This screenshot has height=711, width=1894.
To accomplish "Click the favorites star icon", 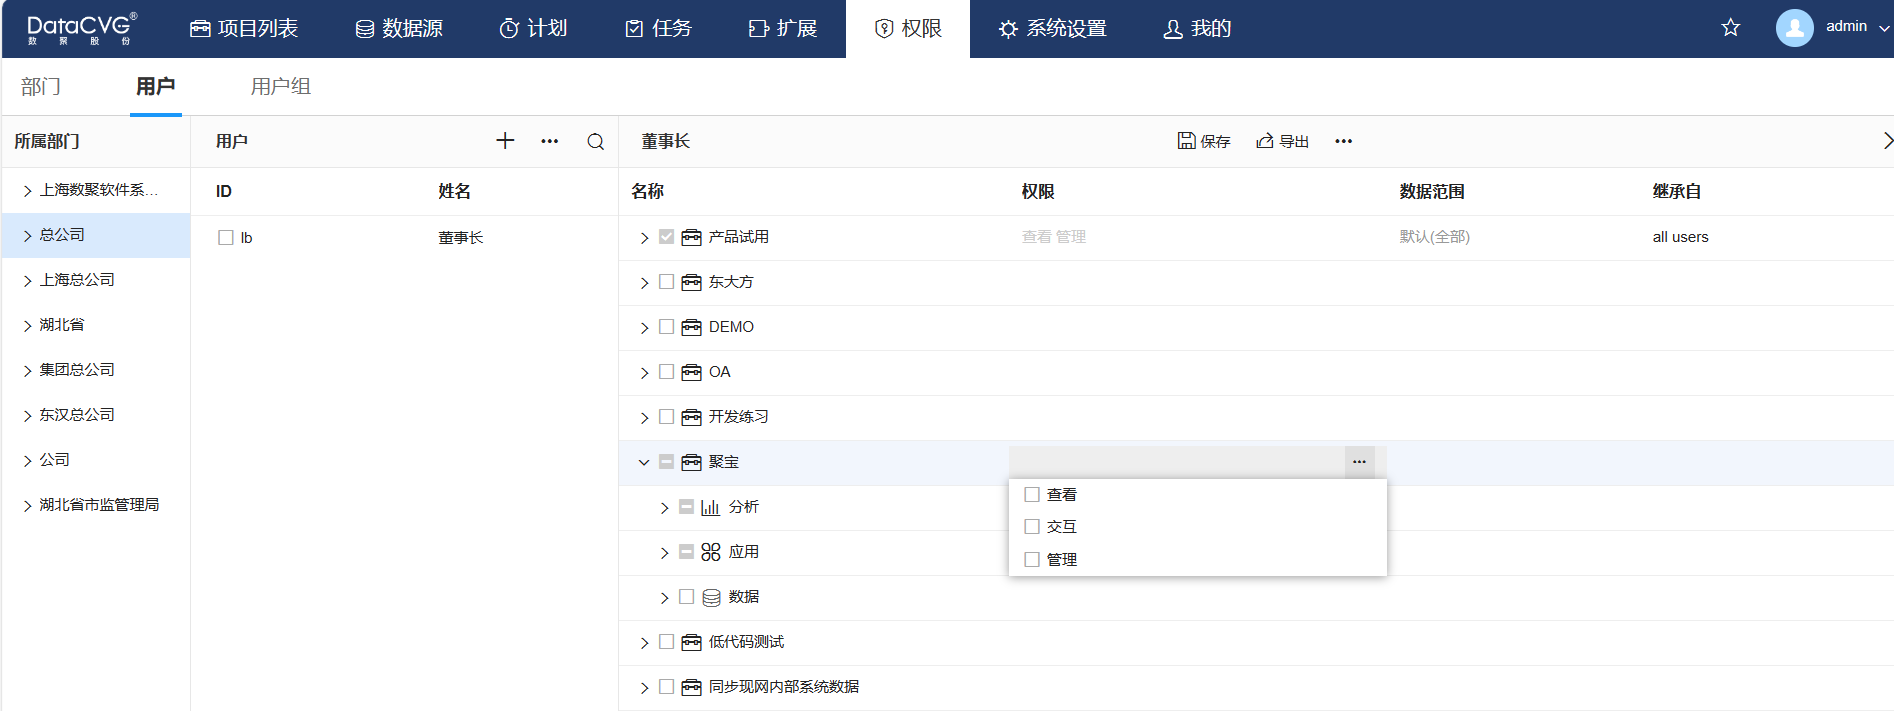I will pyautogui.click(x=1730, y=28).
